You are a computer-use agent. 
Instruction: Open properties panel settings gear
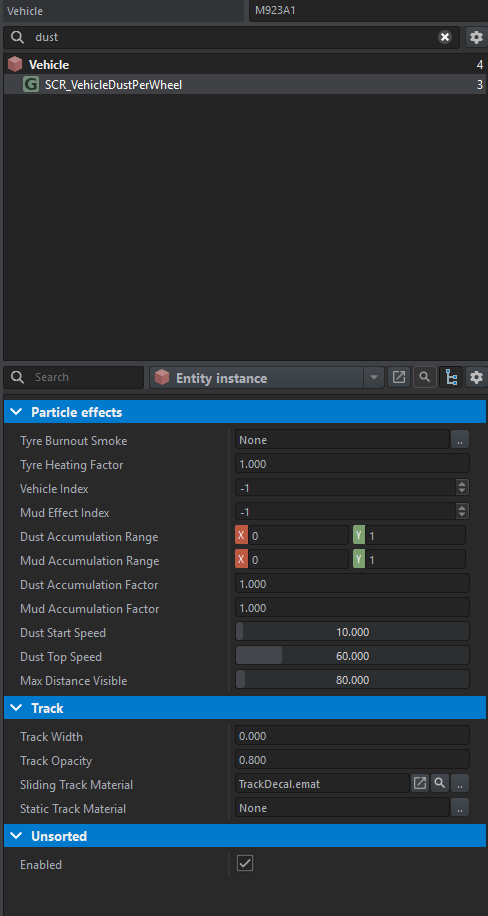476,377
